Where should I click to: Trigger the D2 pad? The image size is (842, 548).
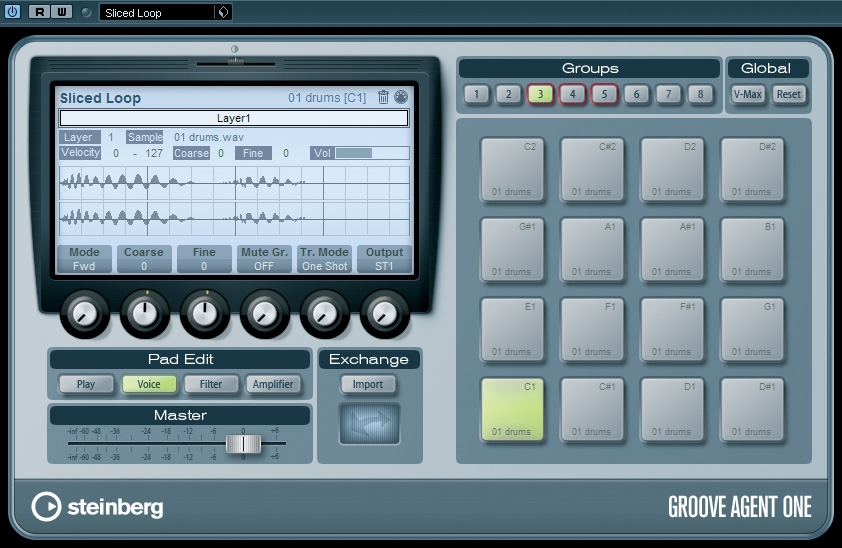click(x=672, y=170)
